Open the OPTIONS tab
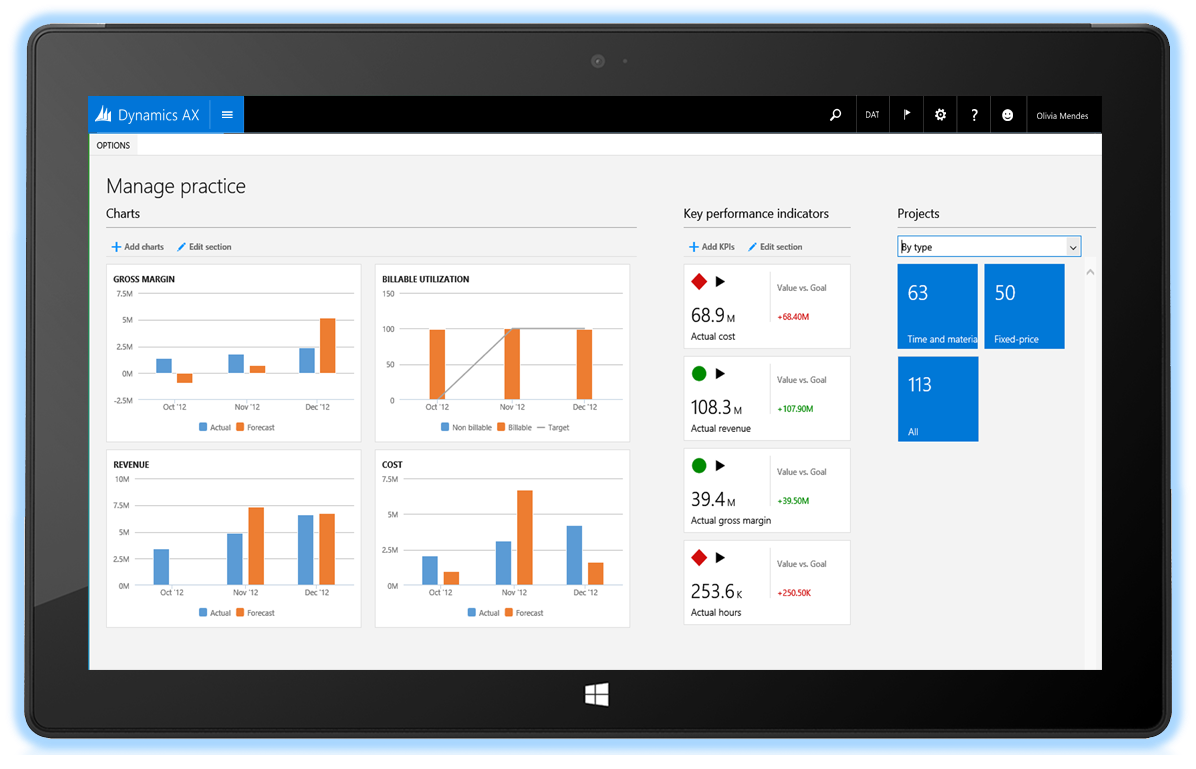 click(x=113, y=145)
